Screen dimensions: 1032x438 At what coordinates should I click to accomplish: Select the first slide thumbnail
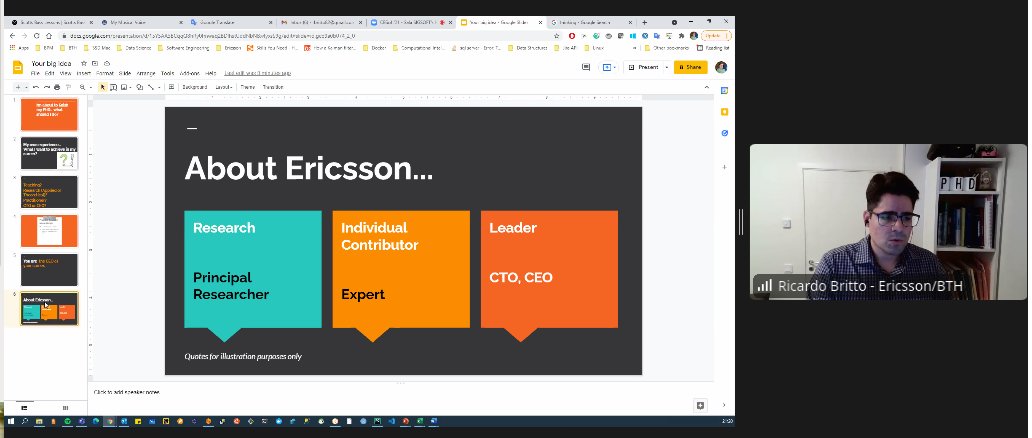click(49, 115)
